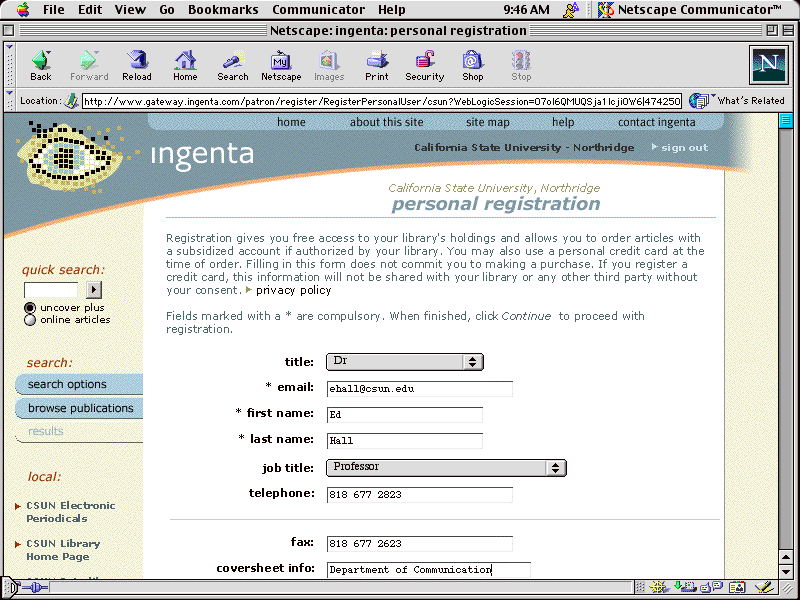Open Search from the toolbar
This screenshot has width=800, height=600.
click(x=233, y=66)
